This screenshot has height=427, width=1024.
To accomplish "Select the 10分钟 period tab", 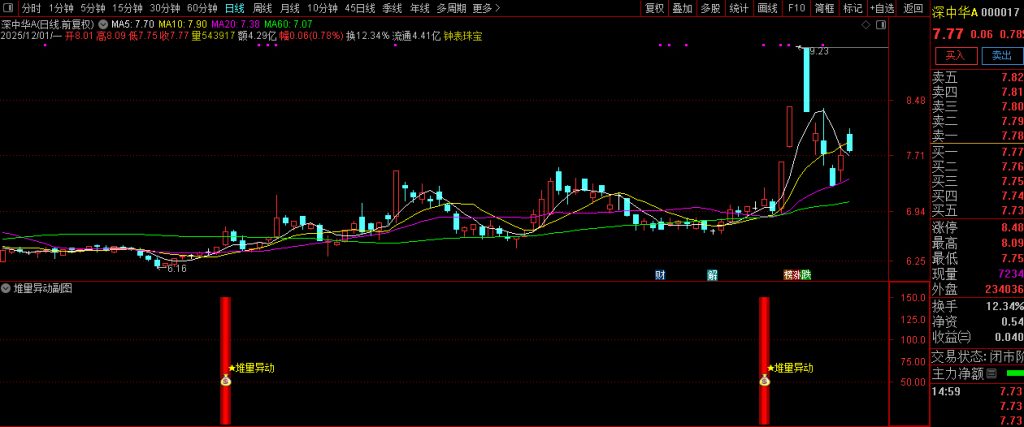I will [322, 8].
